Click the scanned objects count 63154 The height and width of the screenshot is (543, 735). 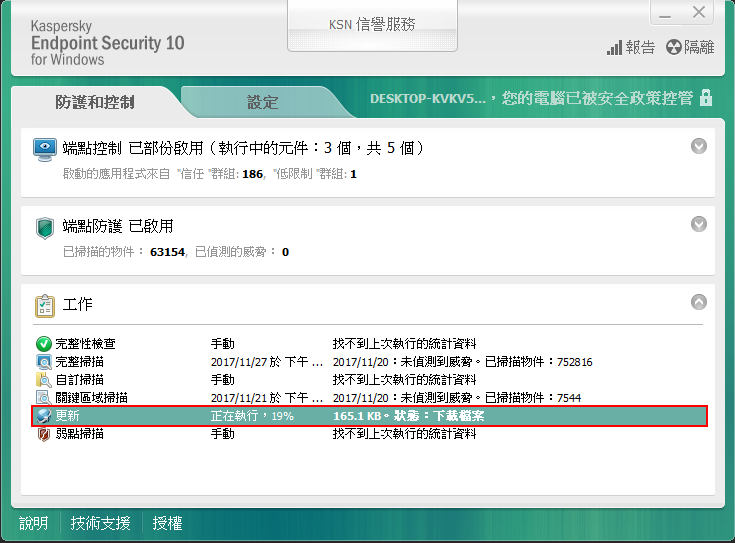(x=167, y=252)
